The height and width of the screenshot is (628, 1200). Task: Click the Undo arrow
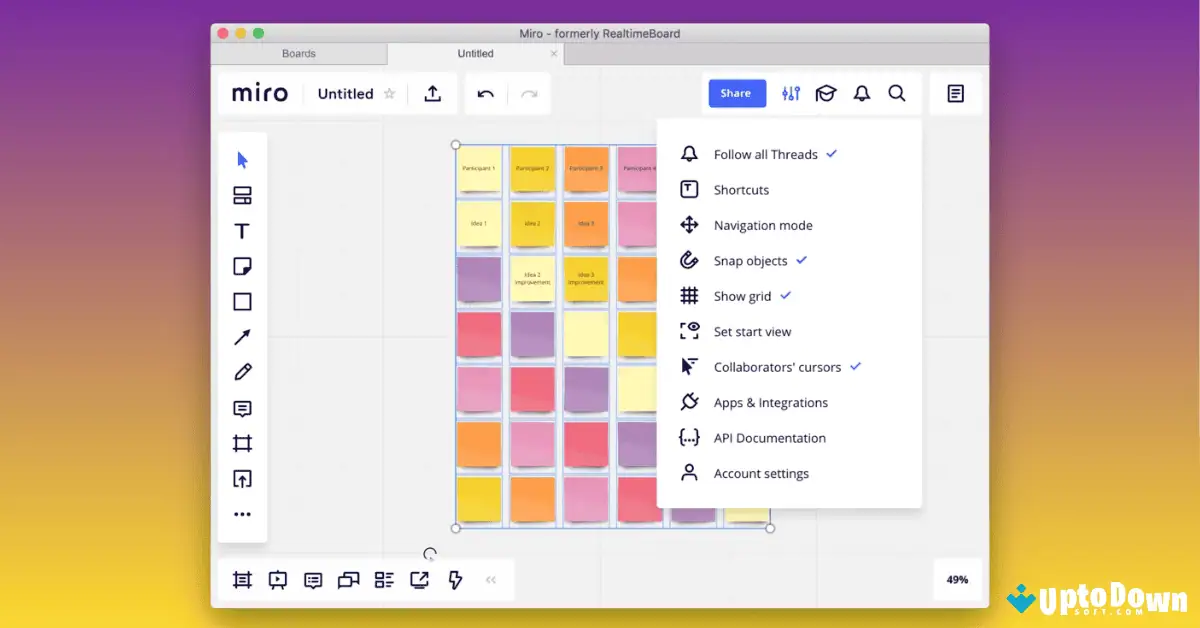pos(486,93)
